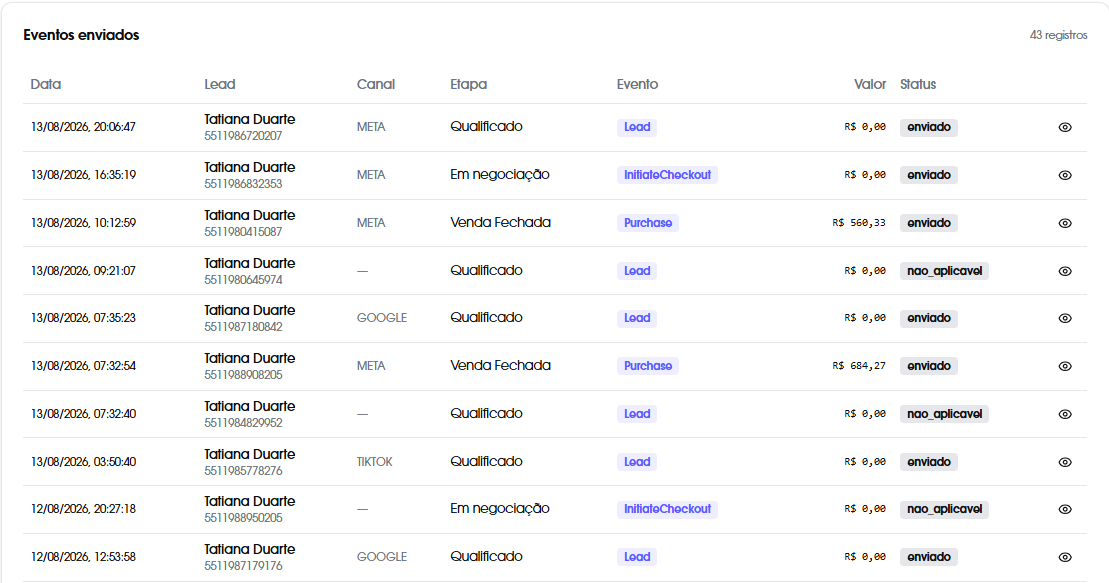Viewport: 1109px width, 583px height.
Task: Click eye icon for 07:32:40 event
Action: (x=1064, y=414)
